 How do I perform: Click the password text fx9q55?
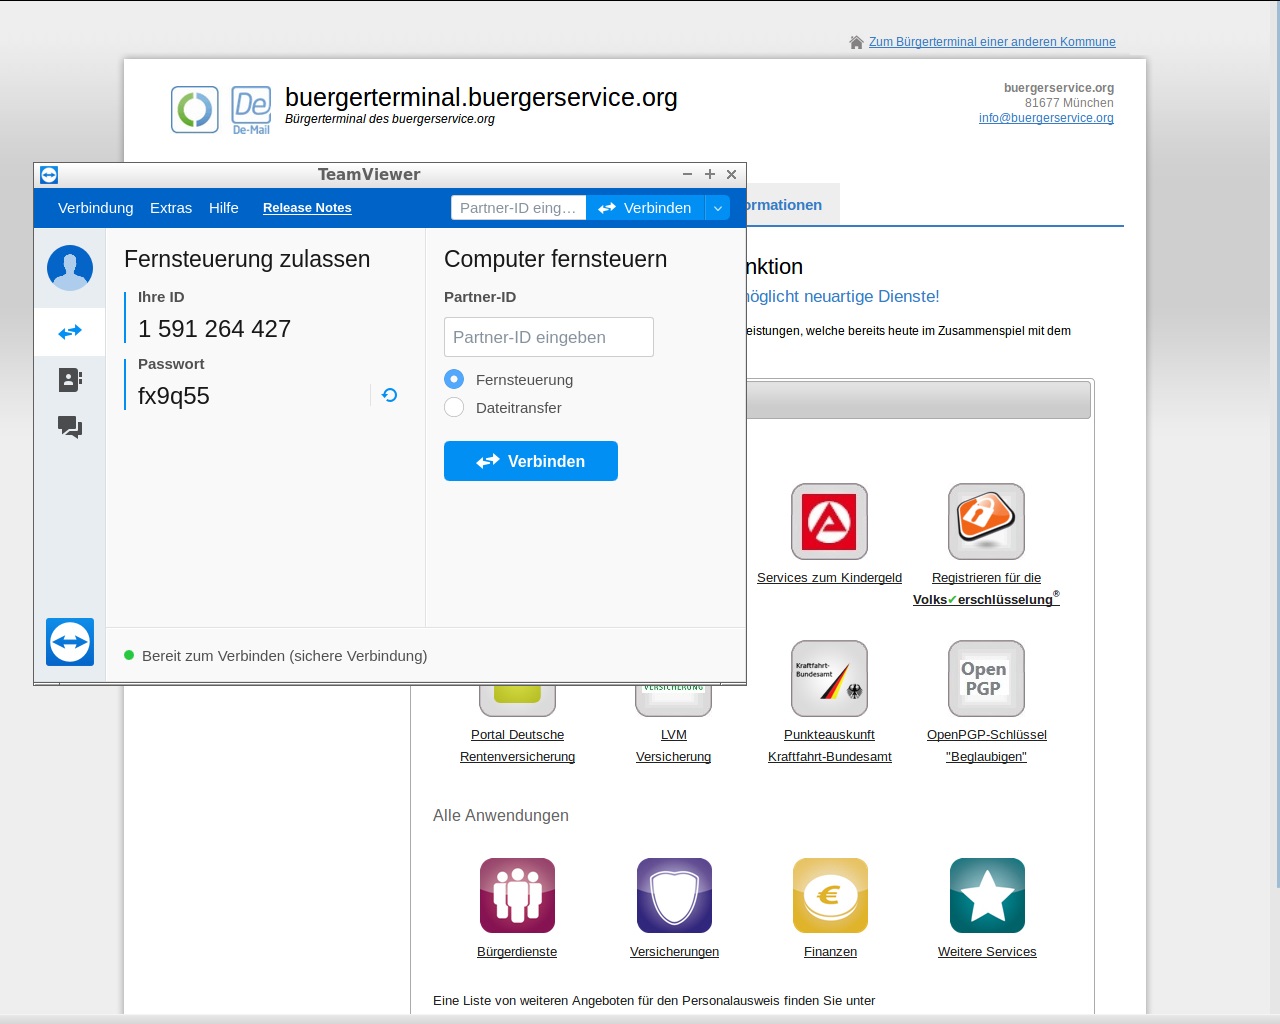pyautogui.click(x=174, y=396)
